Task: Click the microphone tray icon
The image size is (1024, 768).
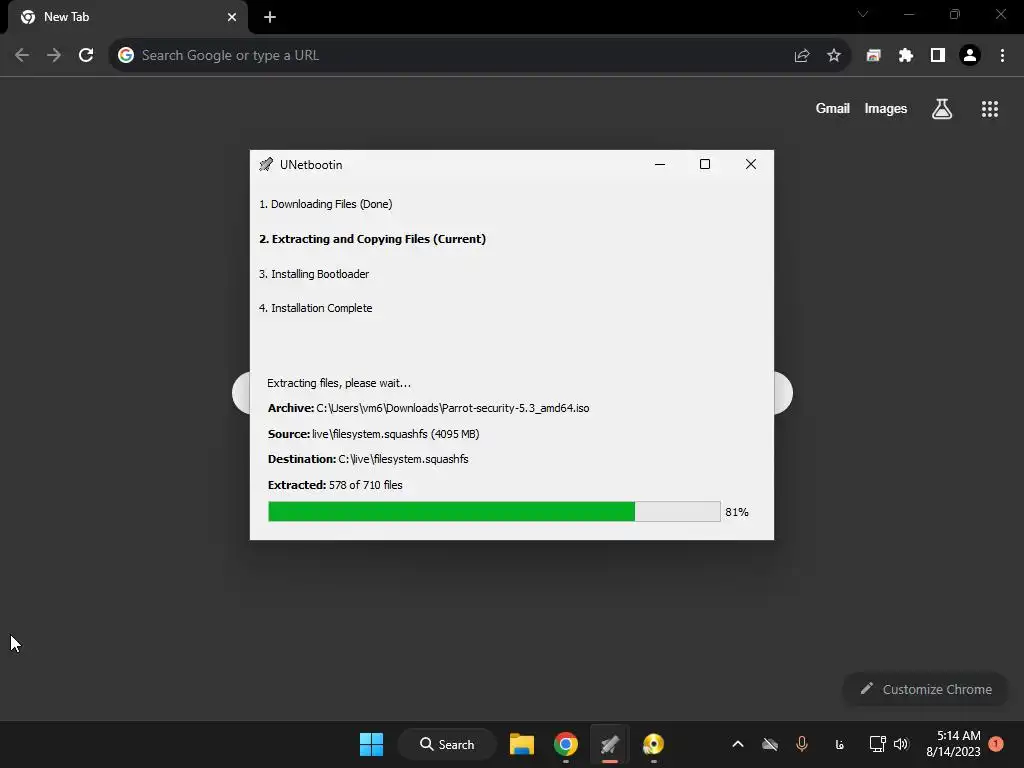Action: point(802,744)
